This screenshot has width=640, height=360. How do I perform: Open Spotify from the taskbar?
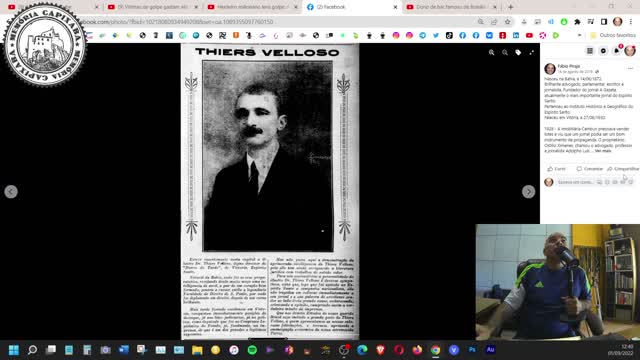(252, 350)
